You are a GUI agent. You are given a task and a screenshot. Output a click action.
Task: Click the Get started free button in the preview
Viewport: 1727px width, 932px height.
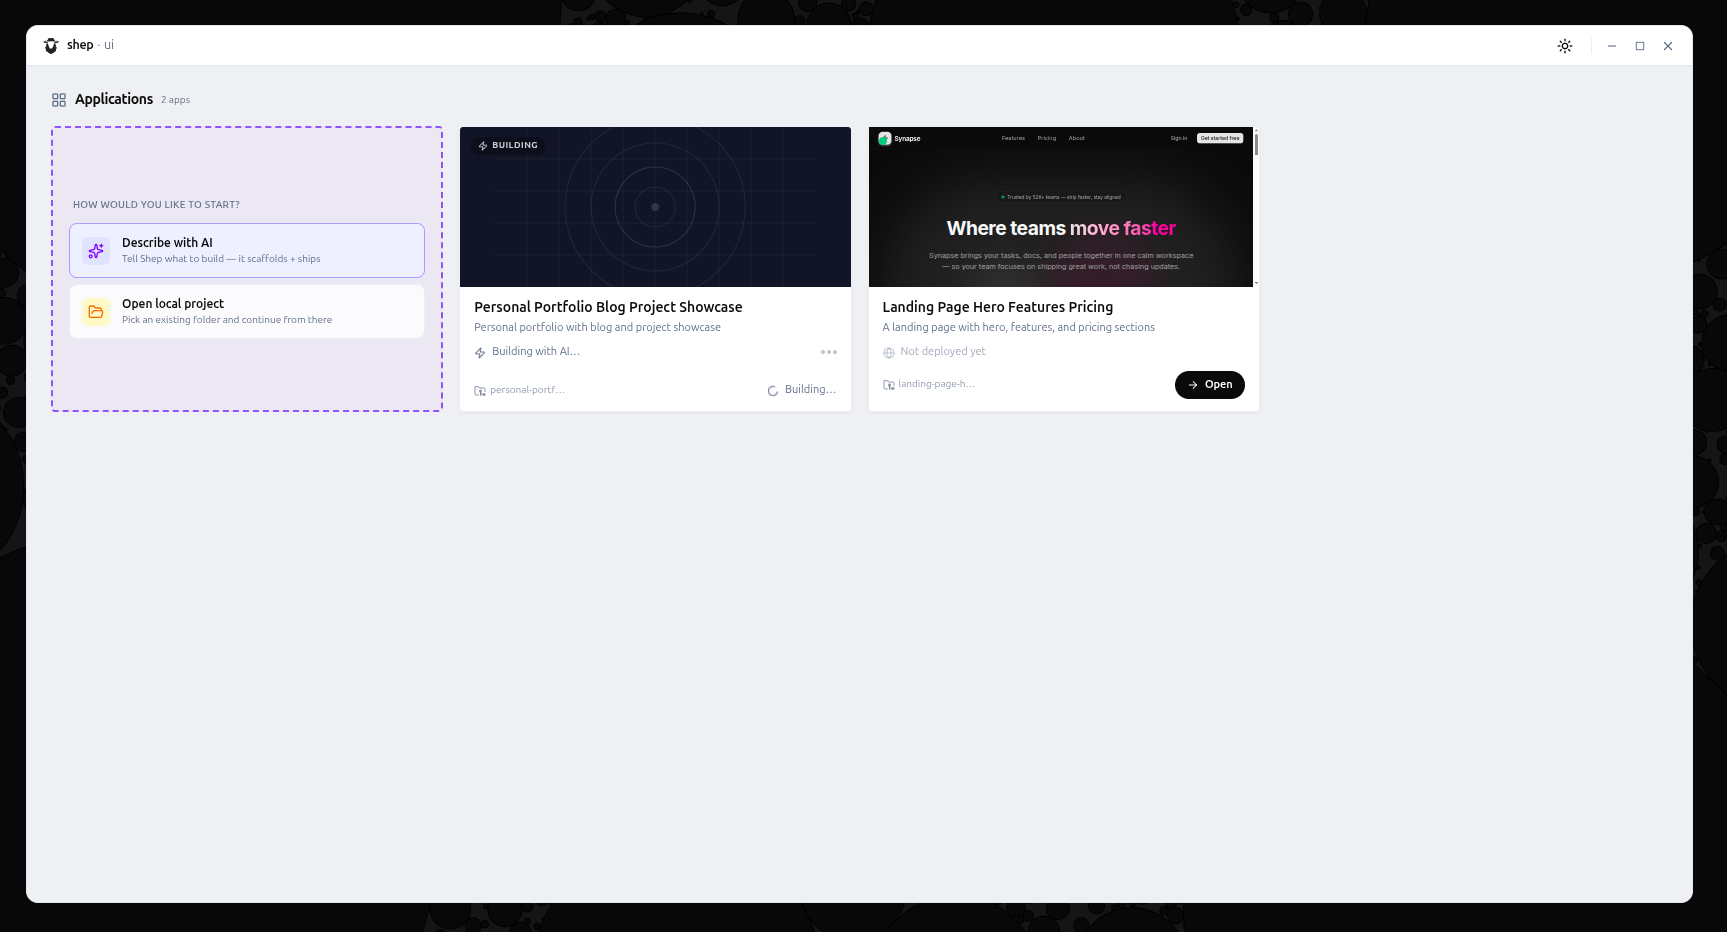coord(1219,138)
